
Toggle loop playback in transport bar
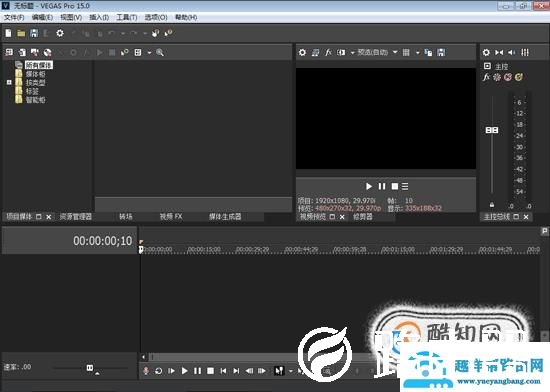[x=159, y=371]
